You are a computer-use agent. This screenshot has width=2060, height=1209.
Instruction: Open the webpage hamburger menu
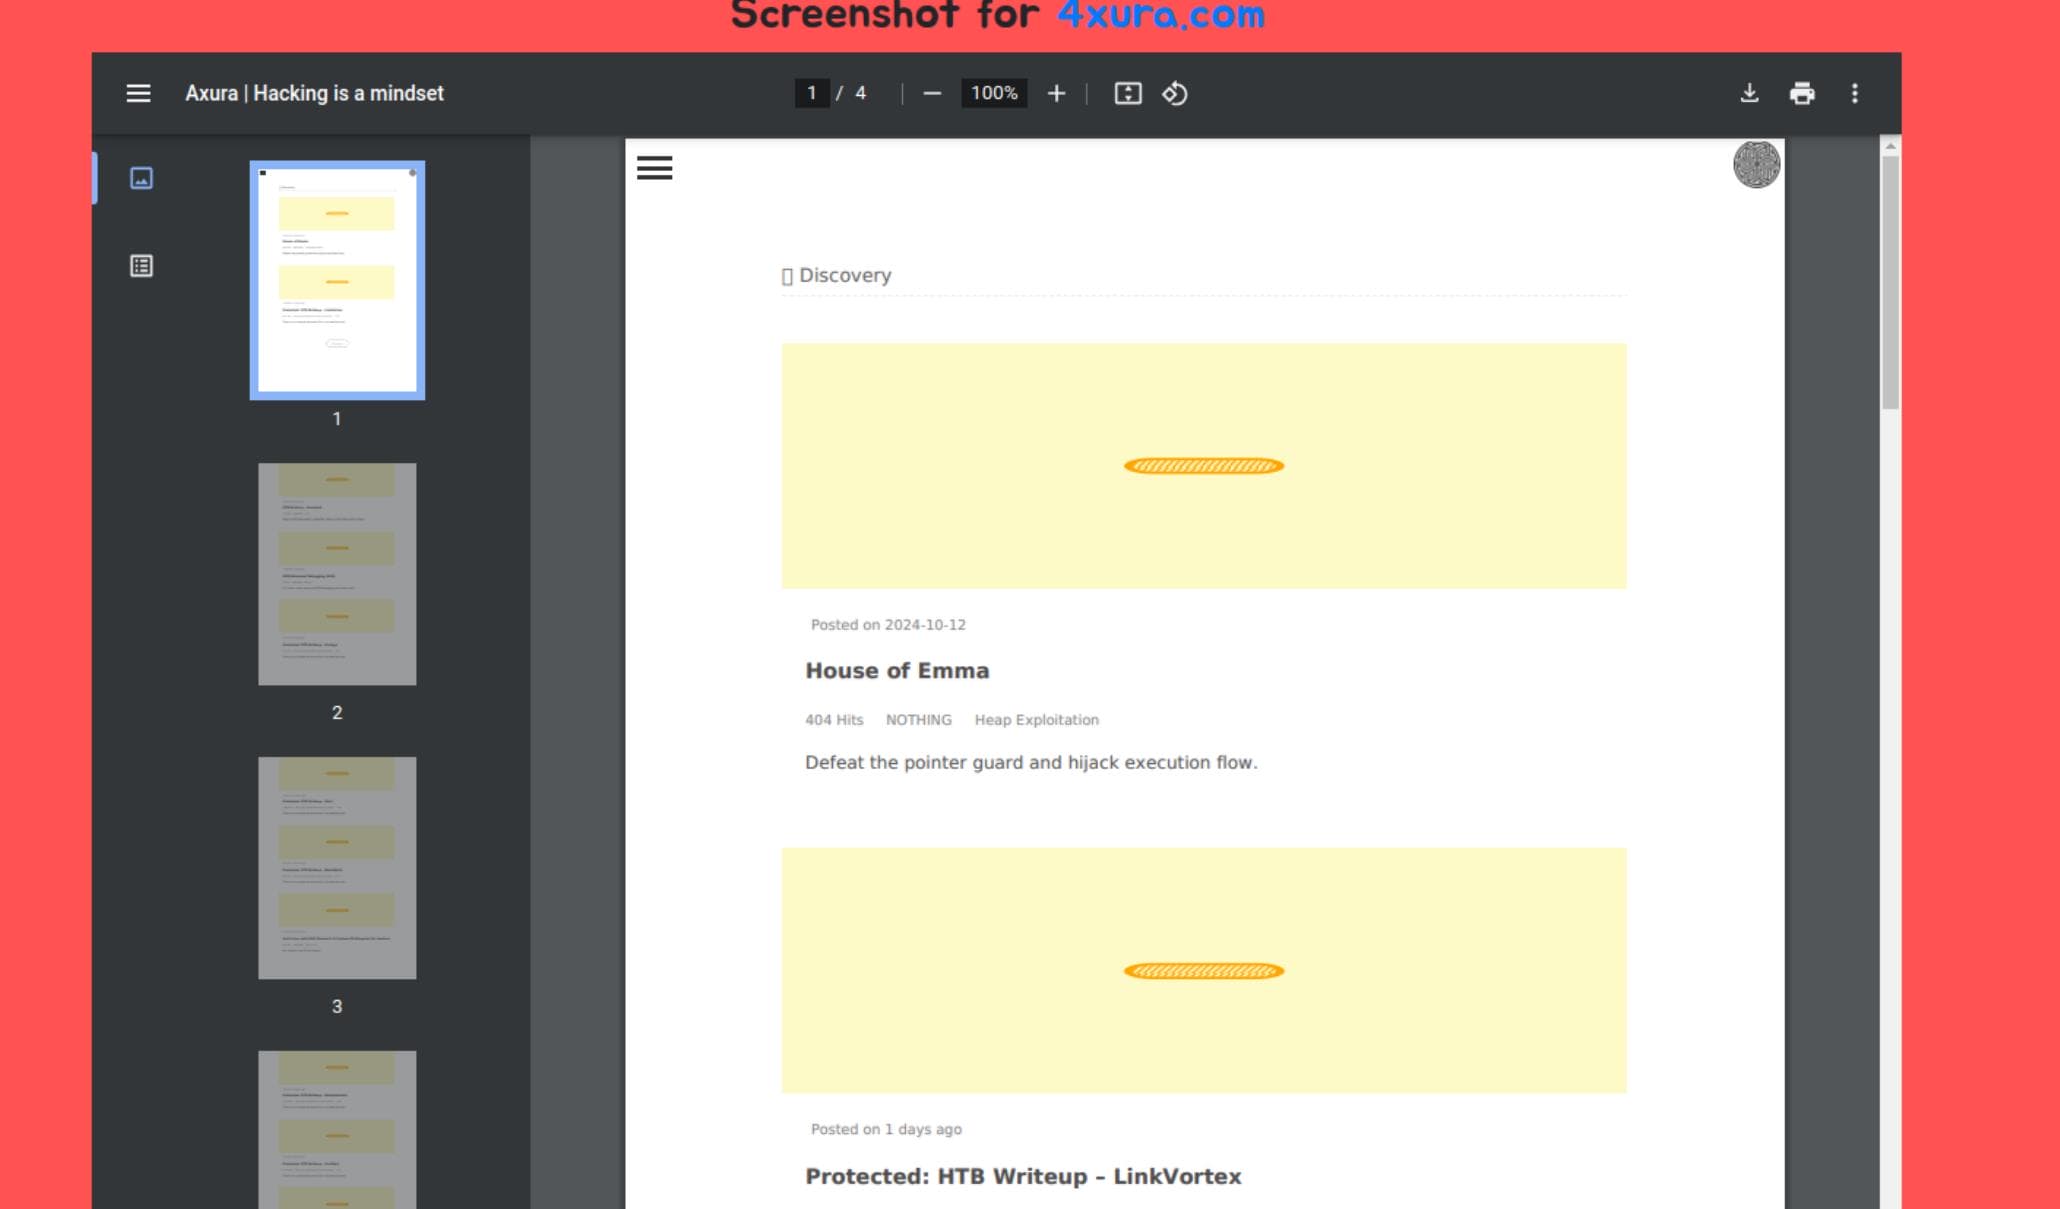point(654,168)
